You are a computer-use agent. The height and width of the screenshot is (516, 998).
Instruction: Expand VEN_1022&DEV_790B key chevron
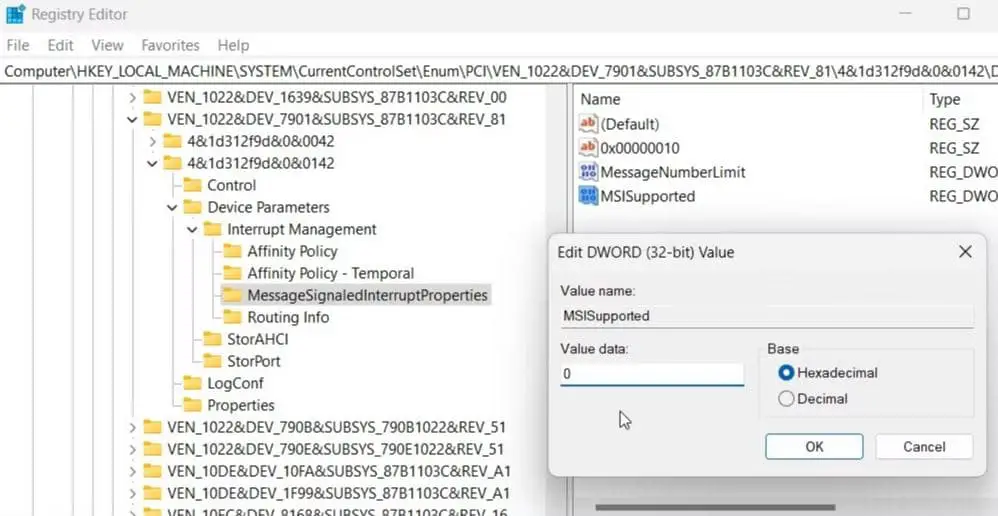132,427
